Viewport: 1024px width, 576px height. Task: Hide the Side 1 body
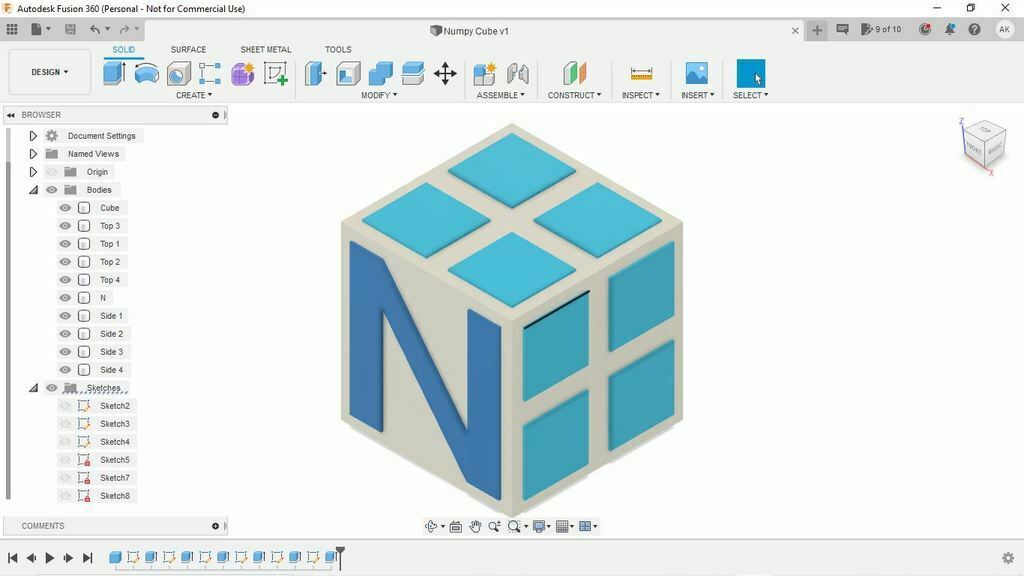pyautogui.click(x=65, y=315)
